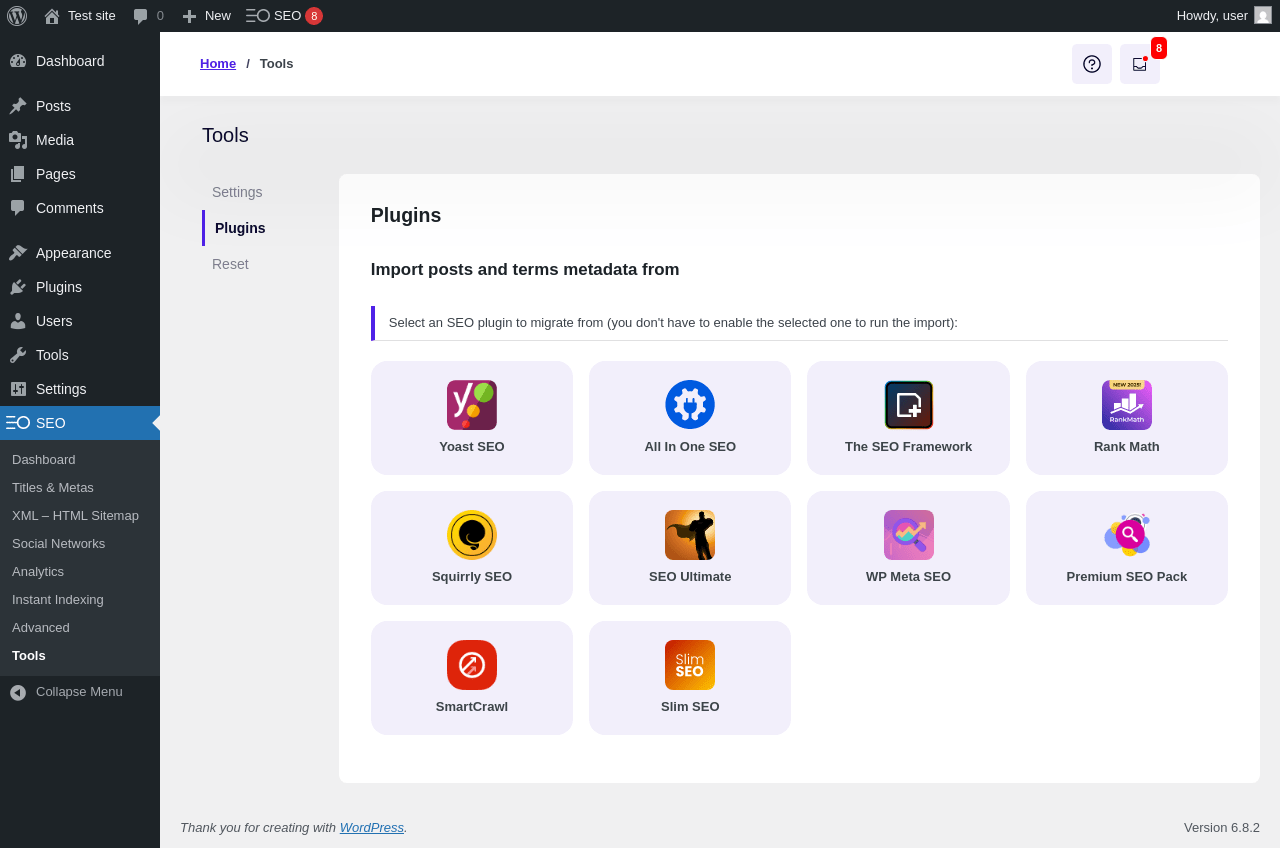This screenshot has width=1280, height=848.
Task: Open Advanced submenu under SEO
Action: coord(41,628)
